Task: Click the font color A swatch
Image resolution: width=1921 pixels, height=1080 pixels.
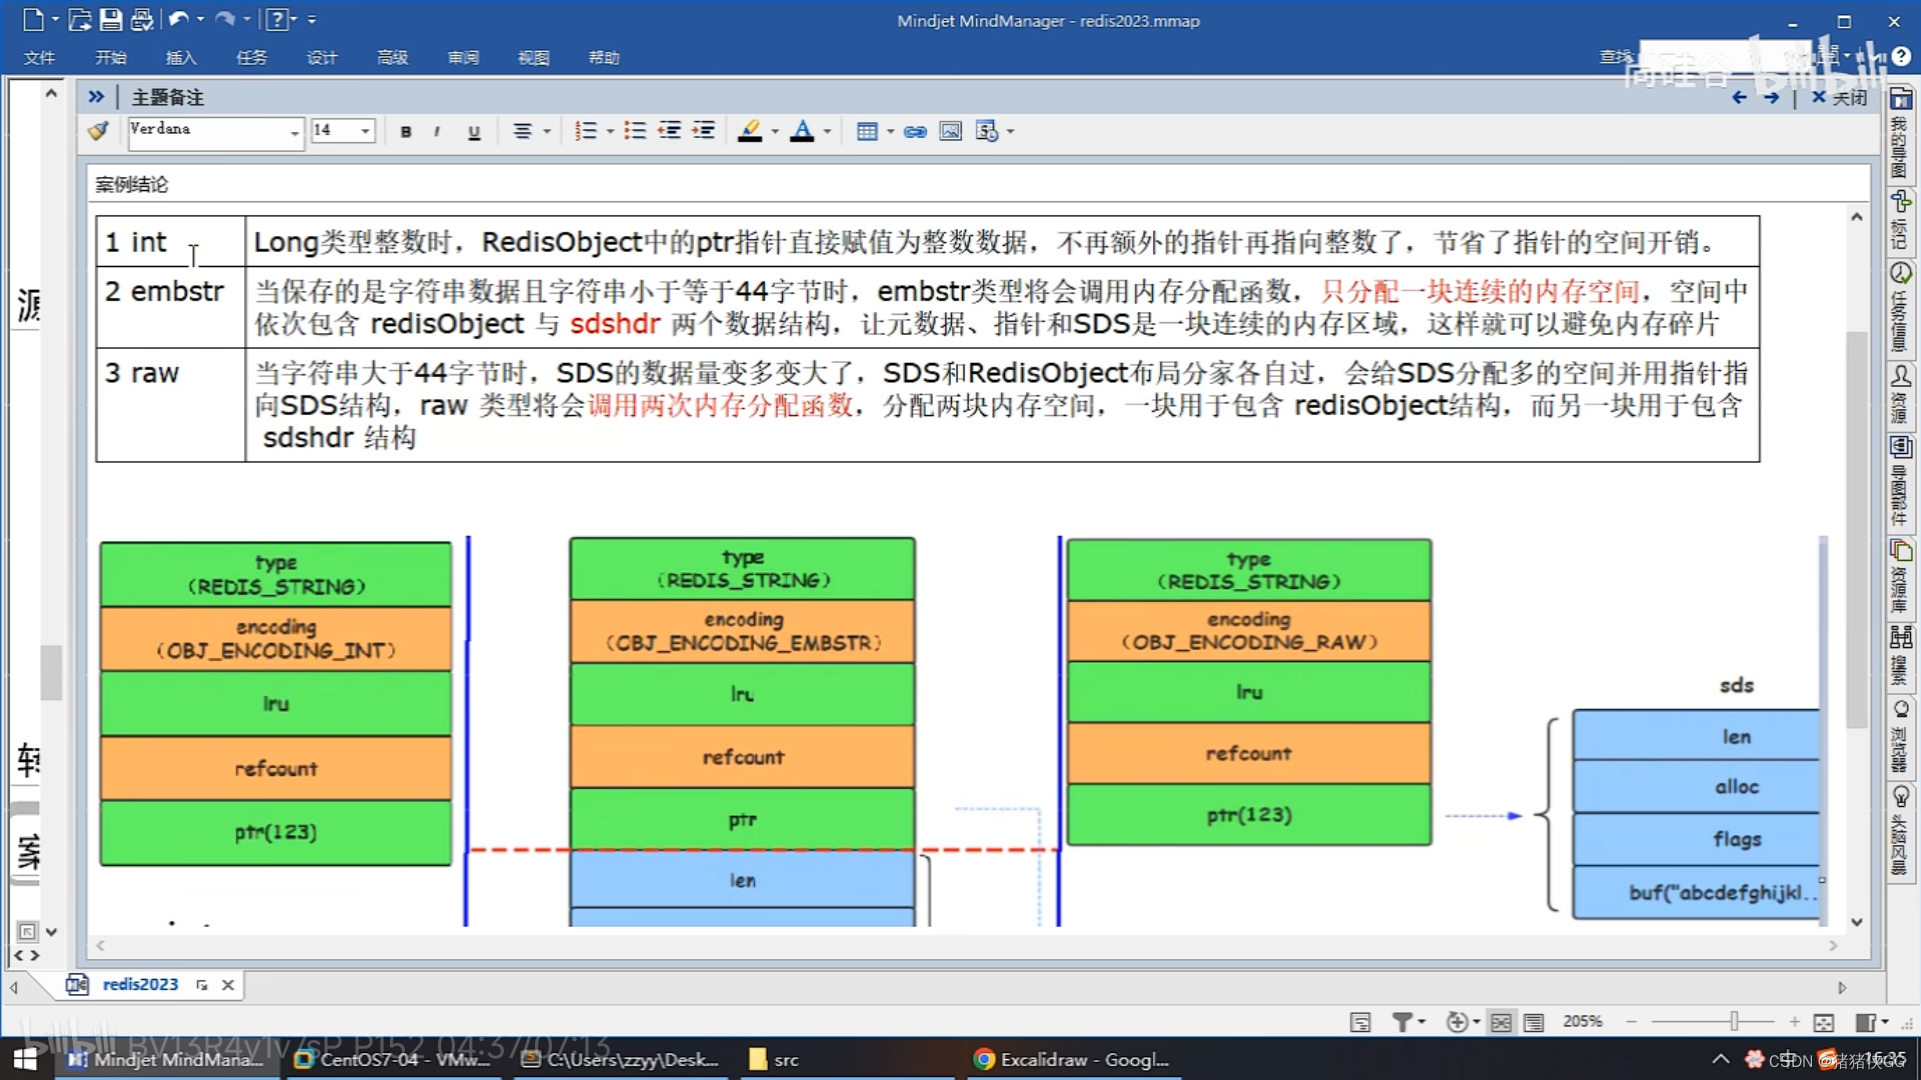Action: click(x=801, y=131)
